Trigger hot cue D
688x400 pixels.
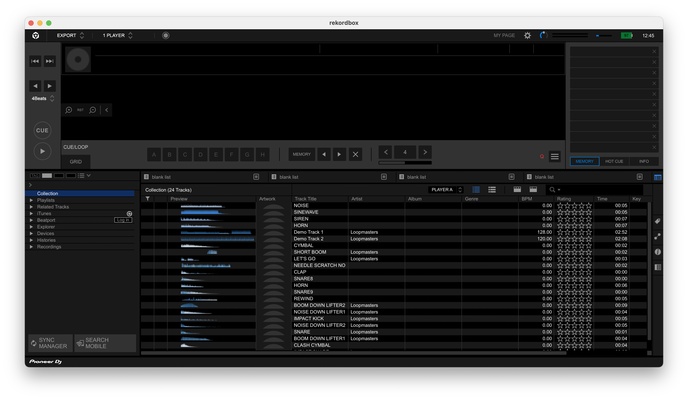[200, 154]
